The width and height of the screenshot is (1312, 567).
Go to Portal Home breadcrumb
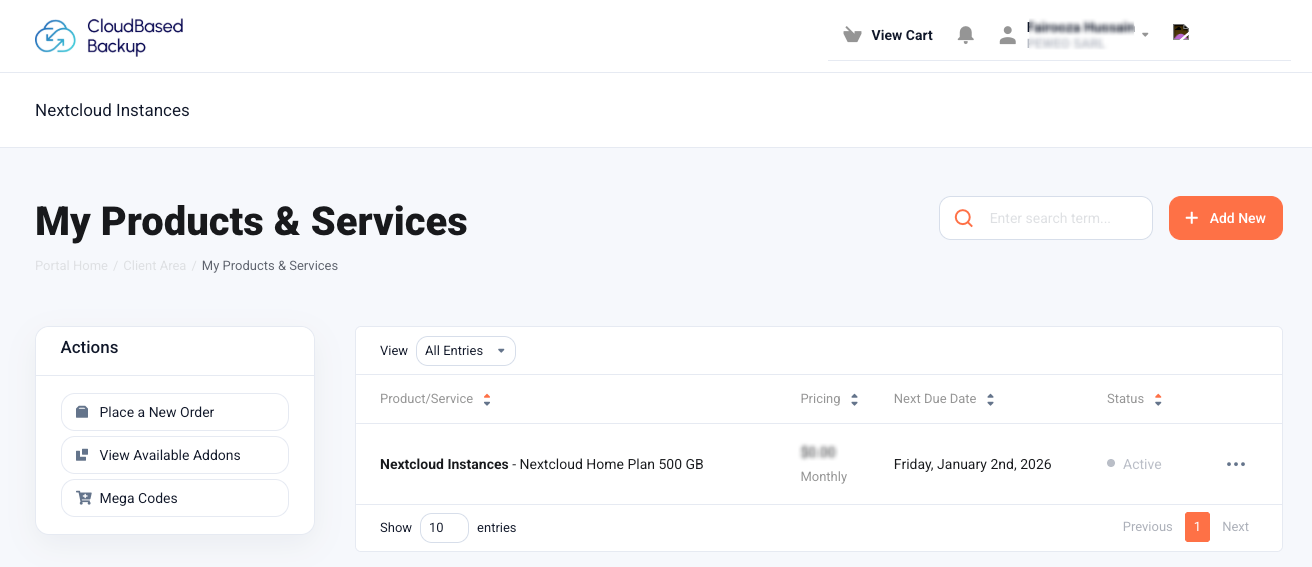[71, 266]
